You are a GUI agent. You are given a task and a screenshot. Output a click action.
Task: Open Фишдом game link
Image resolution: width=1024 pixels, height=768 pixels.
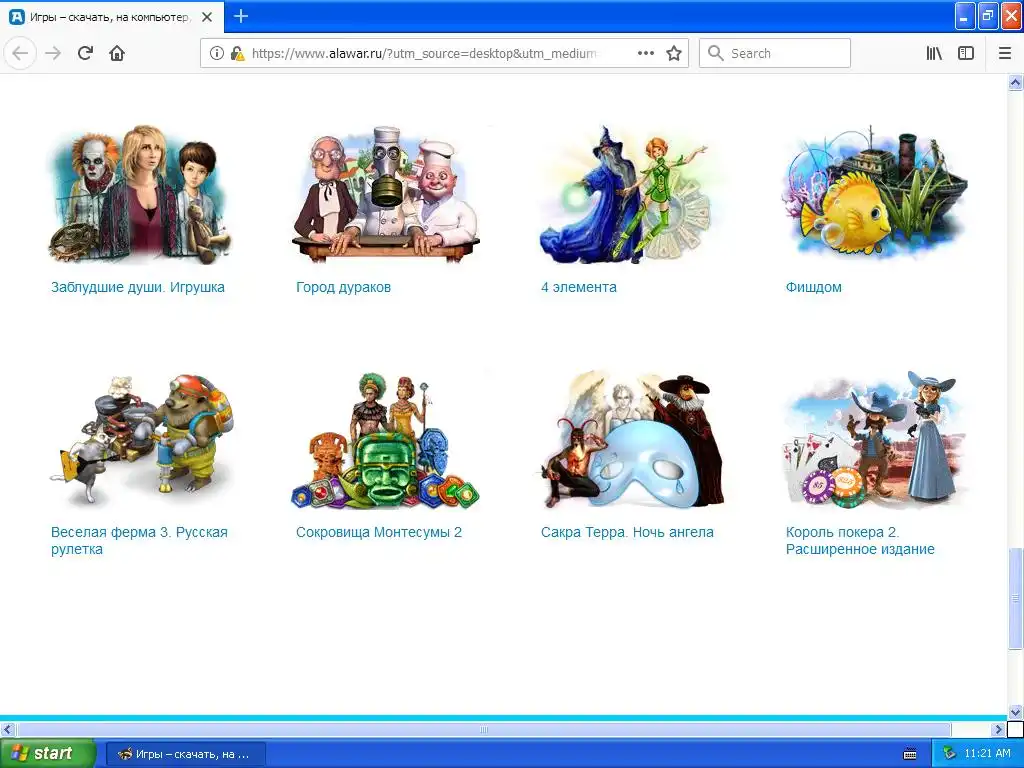click(814, 287)
